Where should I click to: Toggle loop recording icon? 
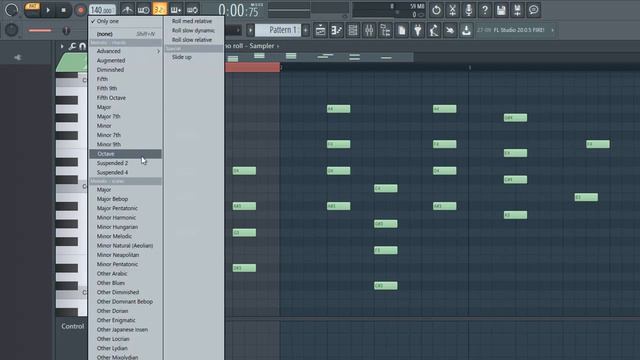(192, 10)
